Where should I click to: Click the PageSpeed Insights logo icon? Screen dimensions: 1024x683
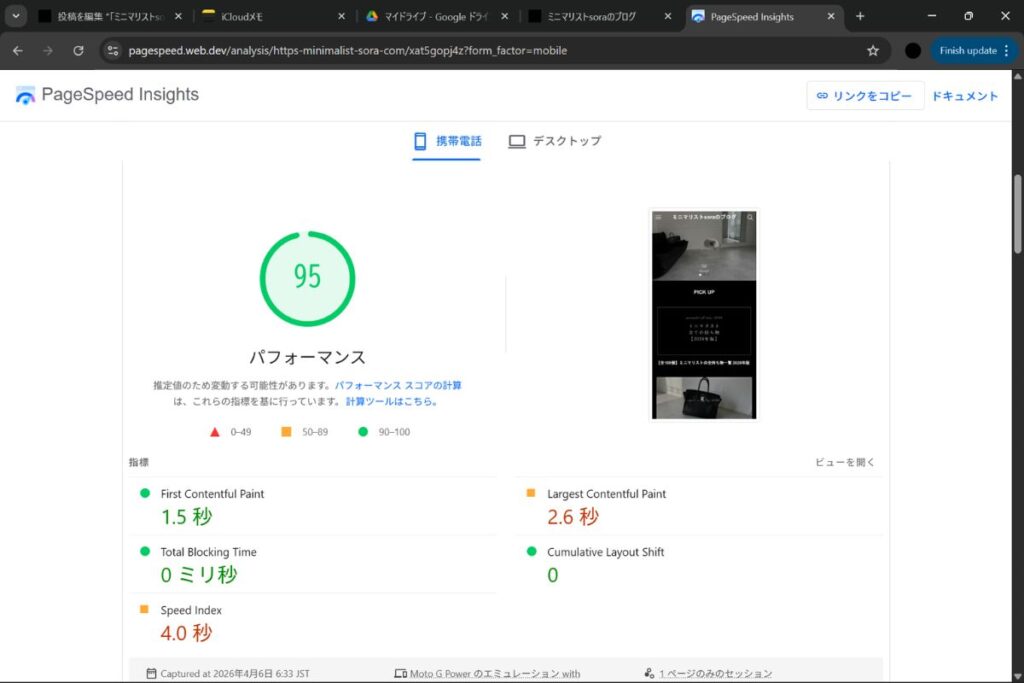(25, 95)
